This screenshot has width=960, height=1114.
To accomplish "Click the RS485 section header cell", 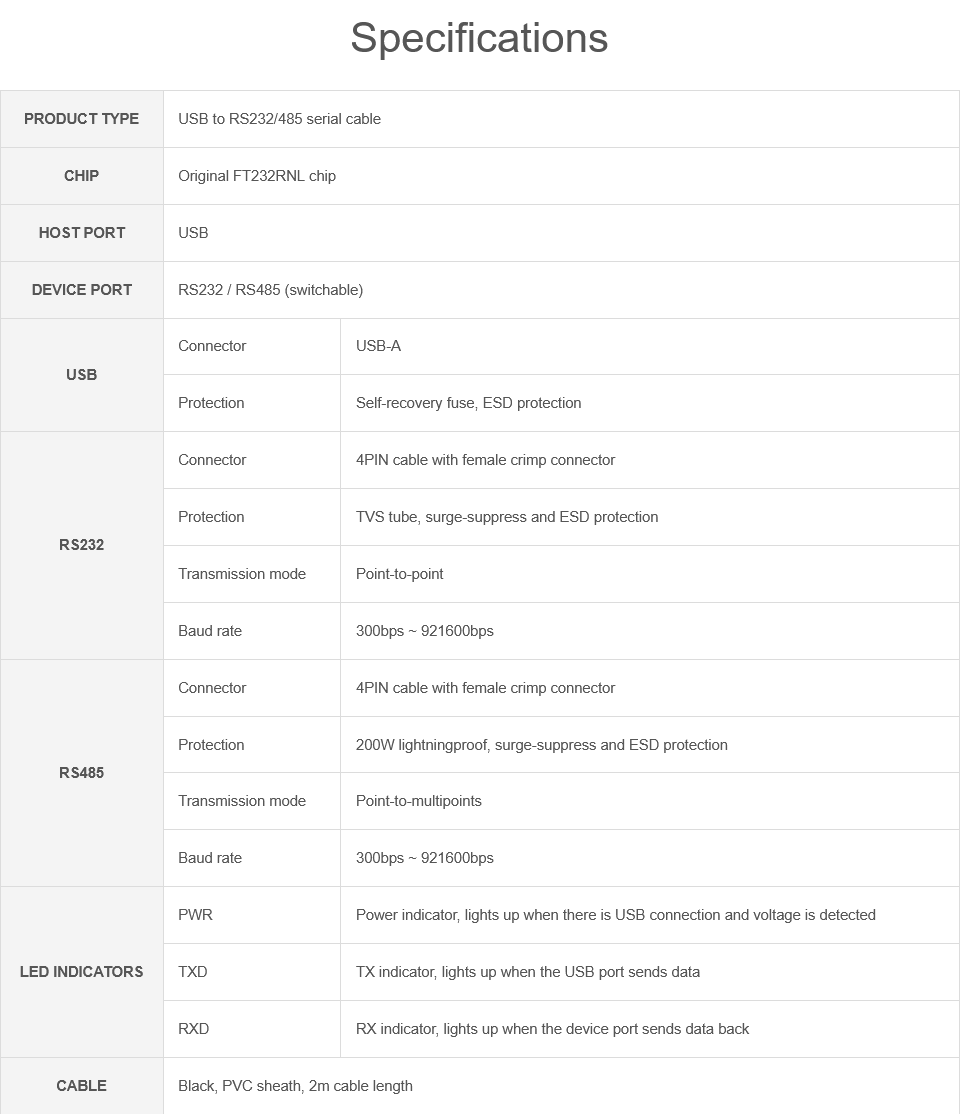I will [81, 773].
